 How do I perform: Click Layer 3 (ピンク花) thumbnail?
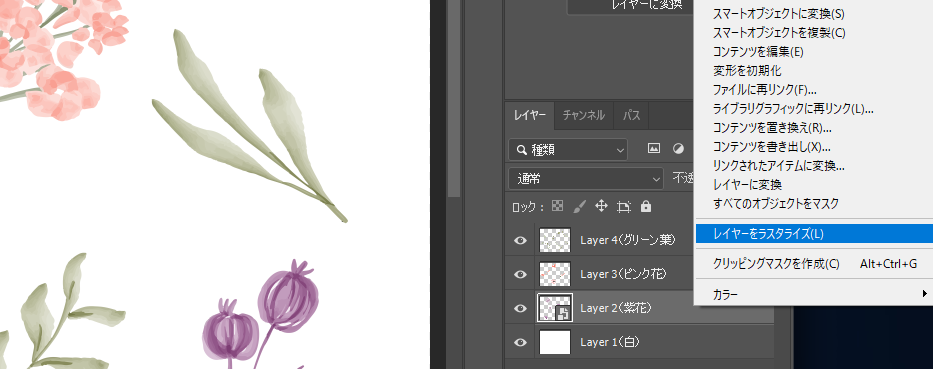(x=555, y=274)
